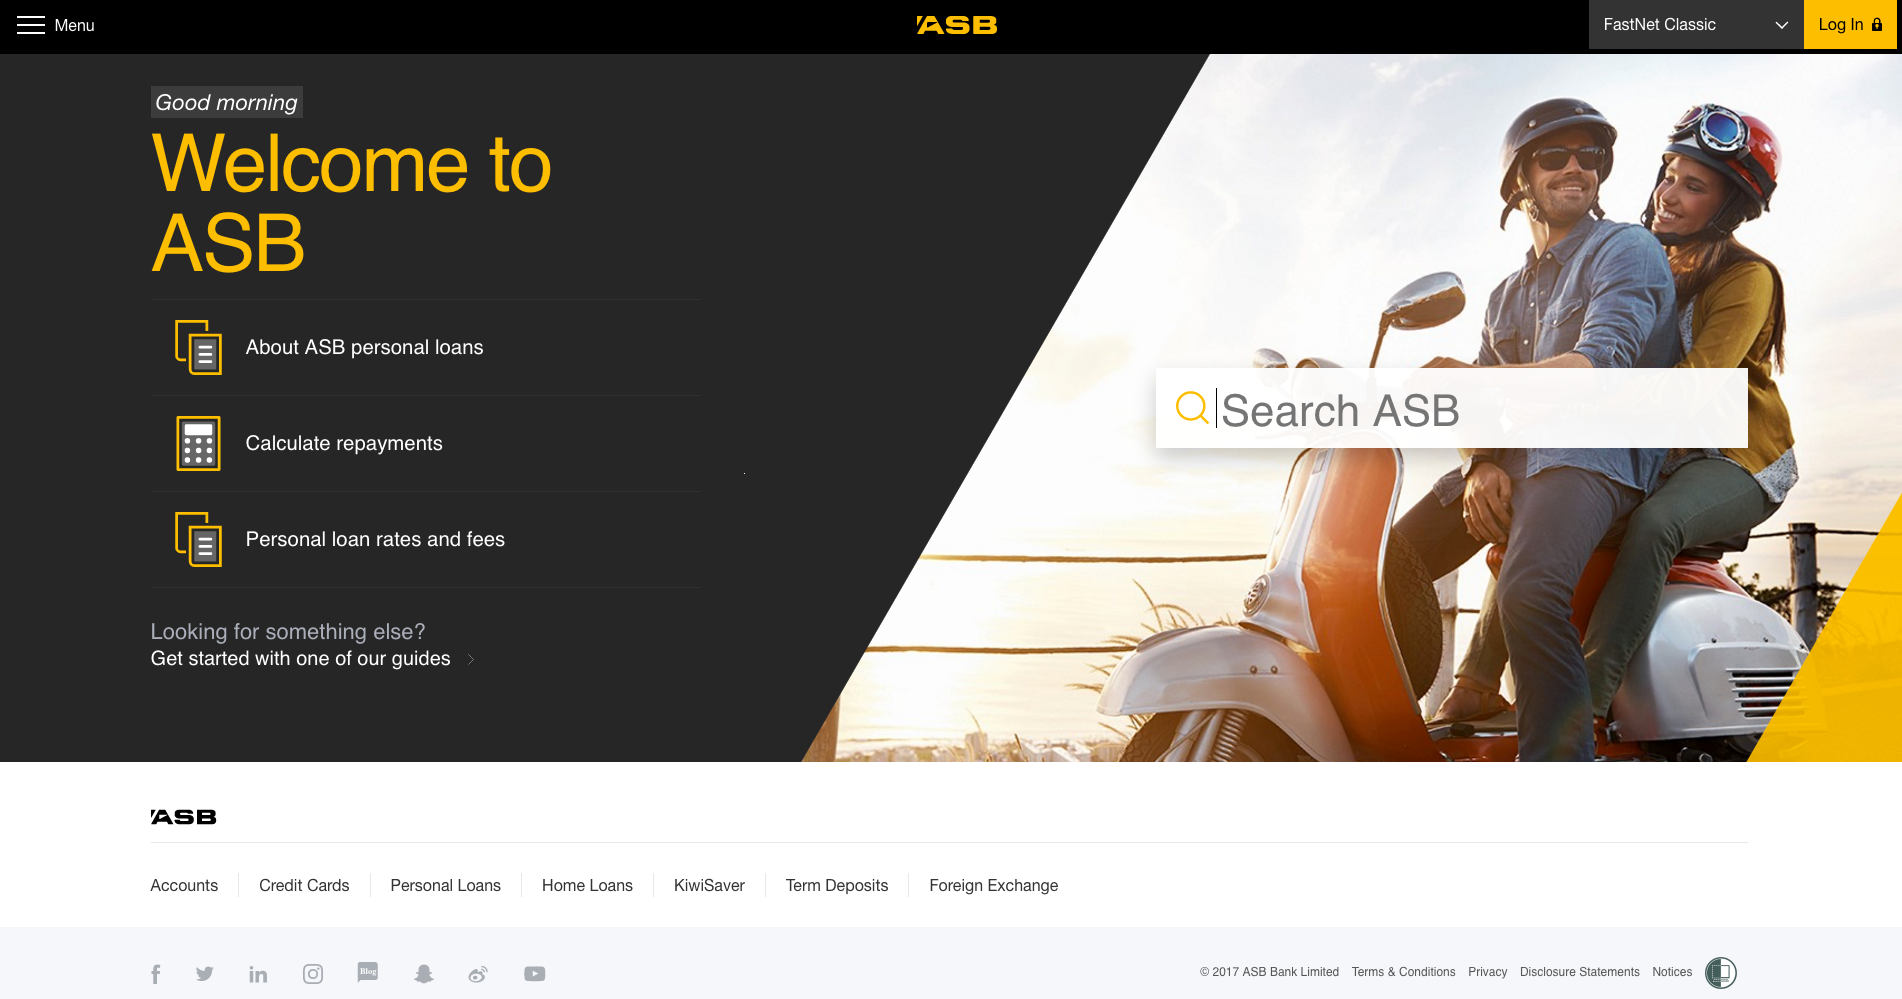Open Disclosure Statements link
The width and height of the screenshot is (1902, 999).
point(1580,972)
